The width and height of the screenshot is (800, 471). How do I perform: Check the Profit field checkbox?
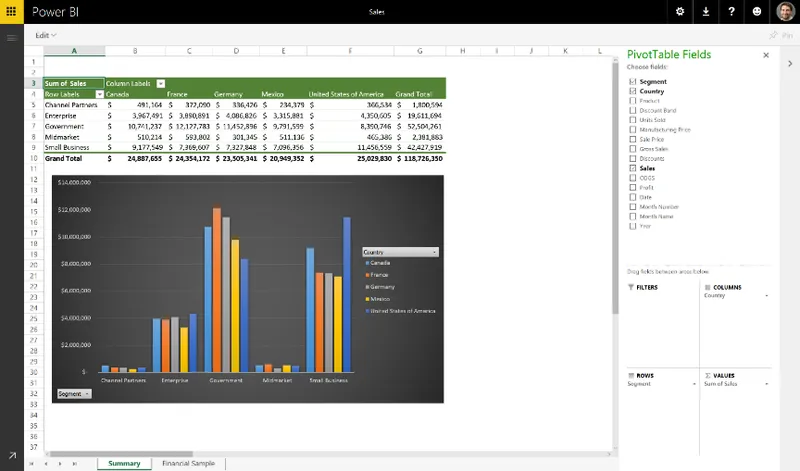[x=633, y=188]
